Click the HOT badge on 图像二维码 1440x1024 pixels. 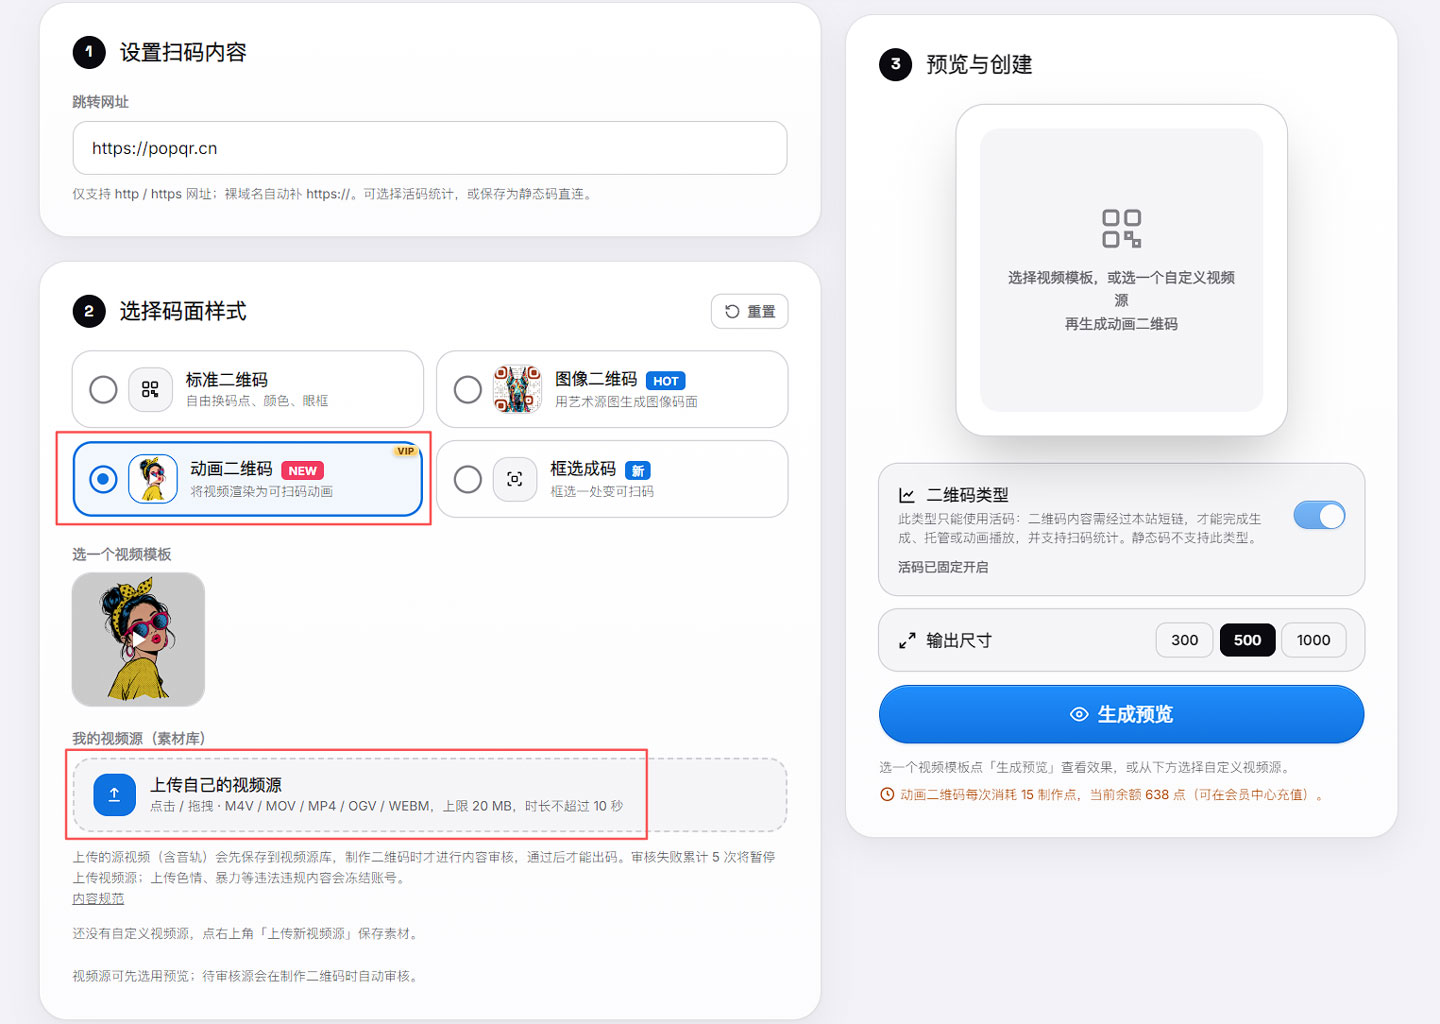tap(666, 380)
